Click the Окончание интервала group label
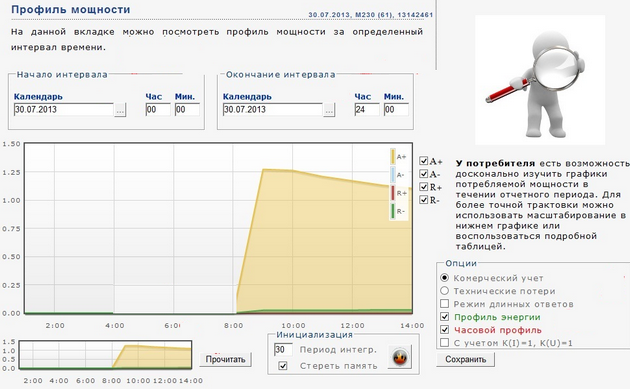Viewport: 630px width, 389px height. (x=280, y=75)
